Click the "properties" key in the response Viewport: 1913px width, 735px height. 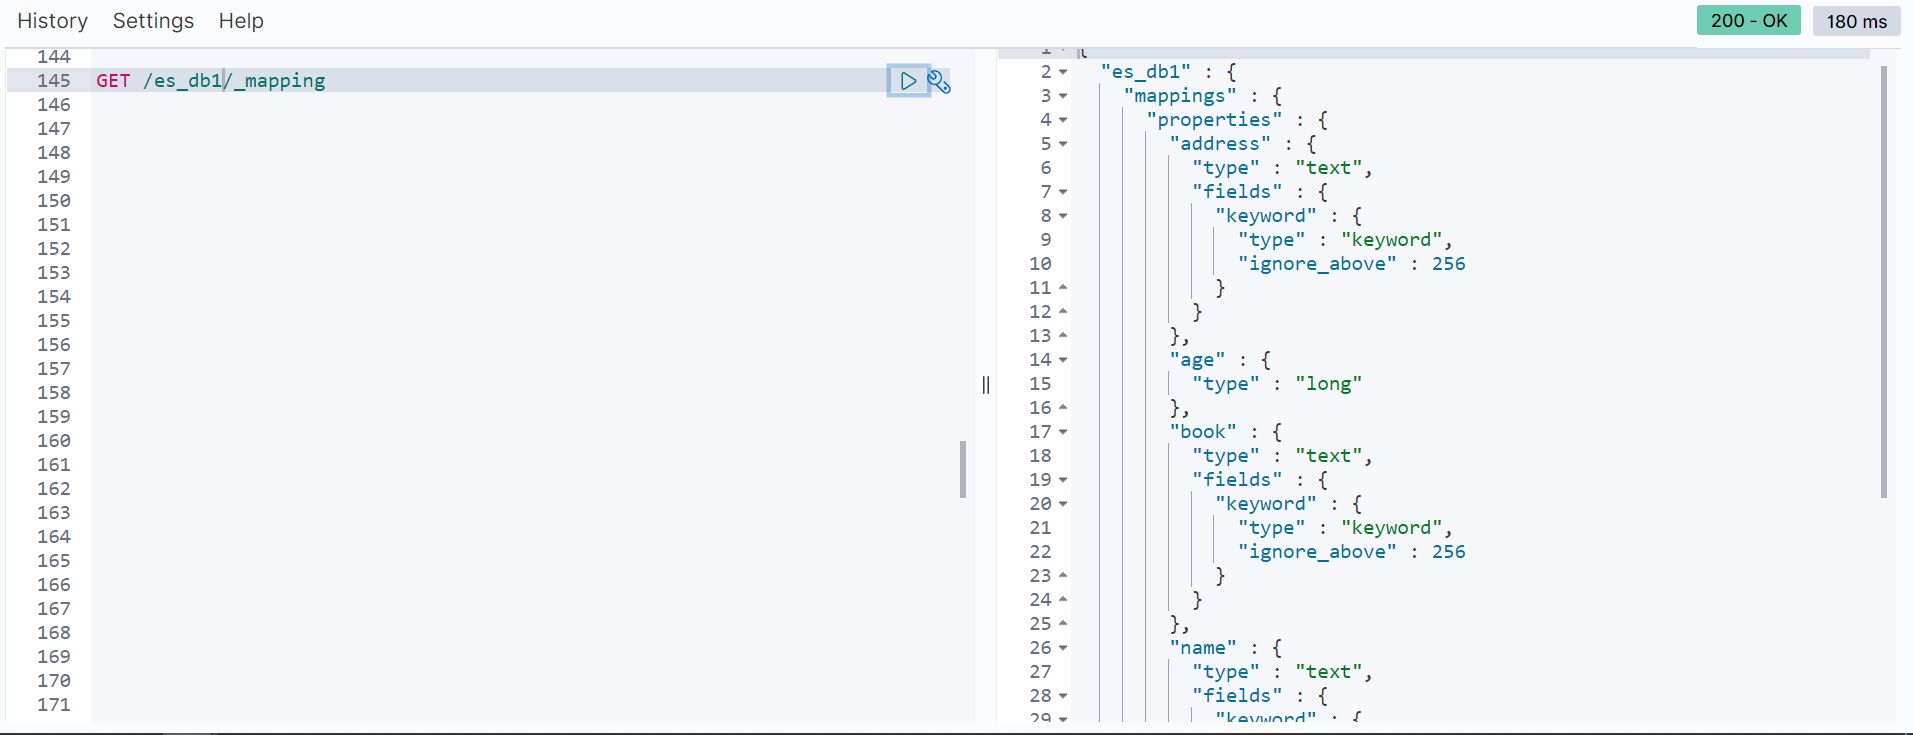pyautogui.click(x=1214, y=120)
